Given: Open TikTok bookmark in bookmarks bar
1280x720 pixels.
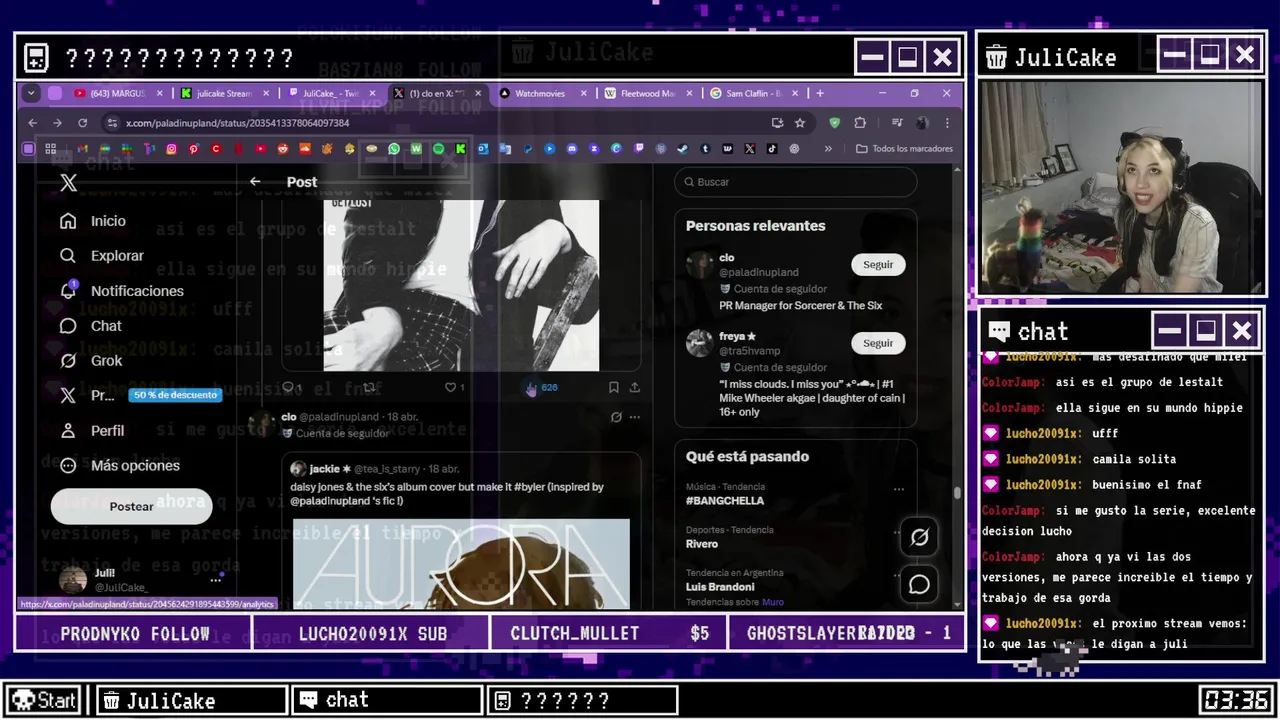Looking at the screenshot, I should [772, 149].
